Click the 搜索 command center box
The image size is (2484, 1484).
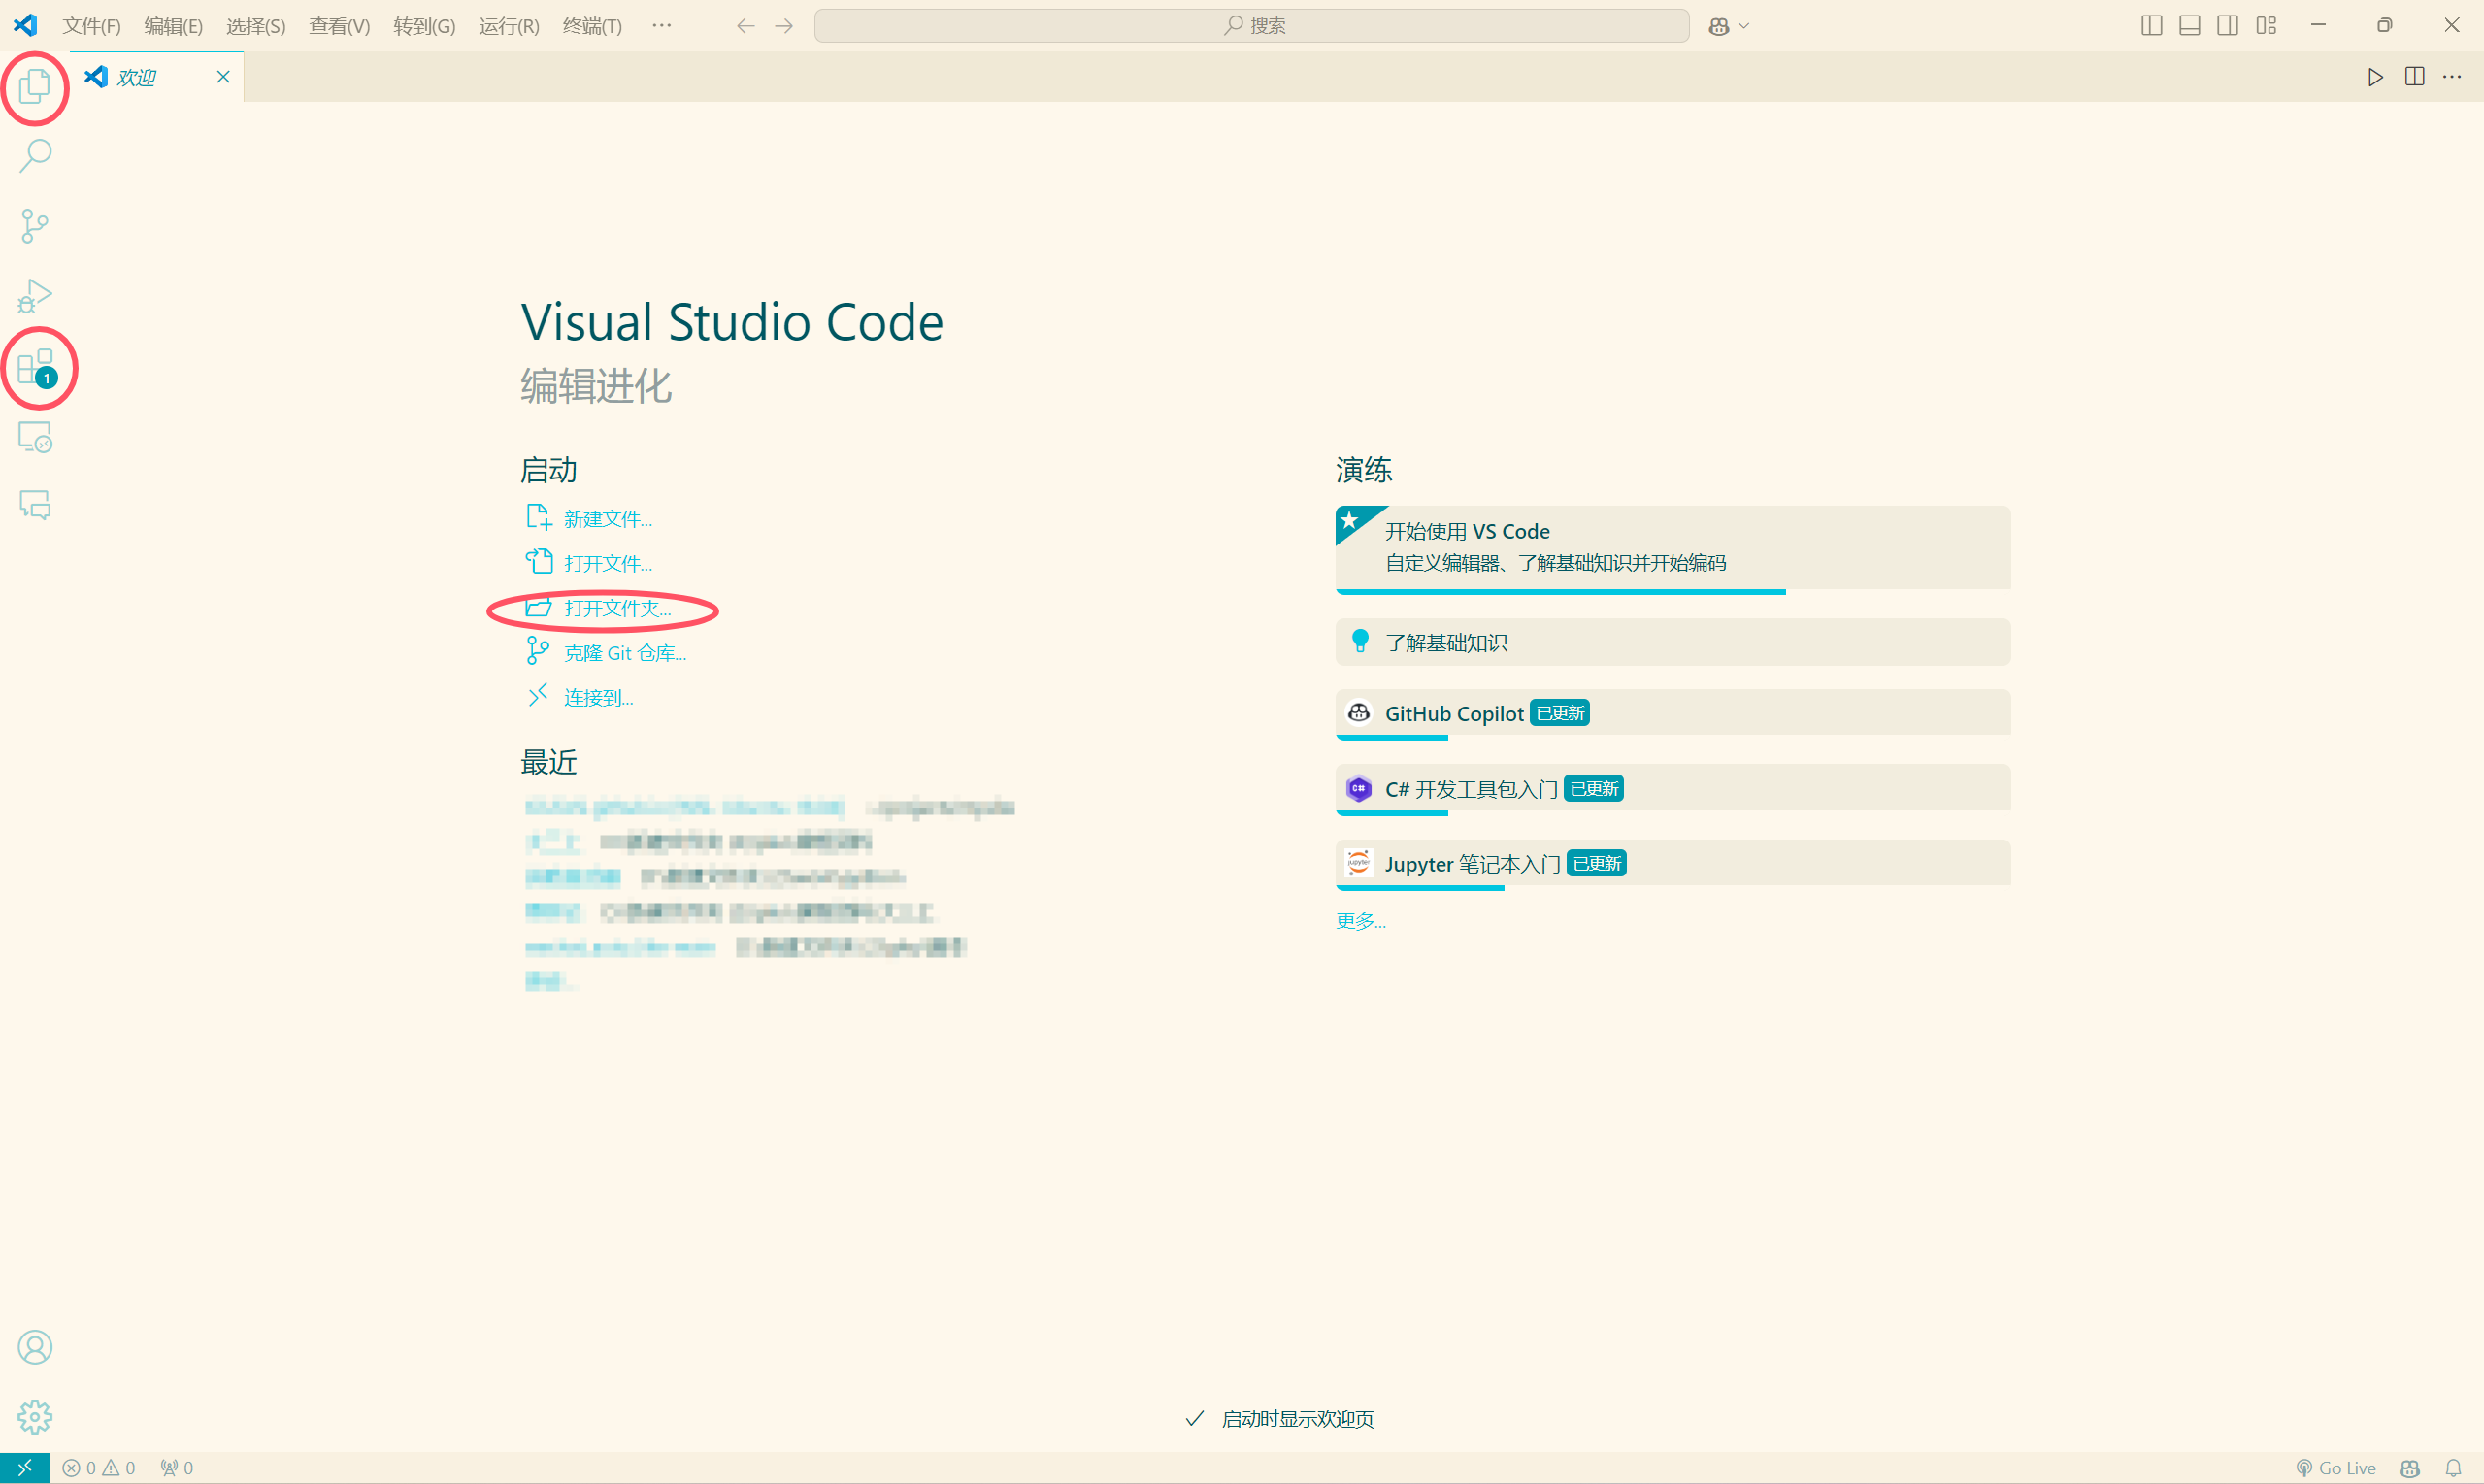tap(1252, 26)
